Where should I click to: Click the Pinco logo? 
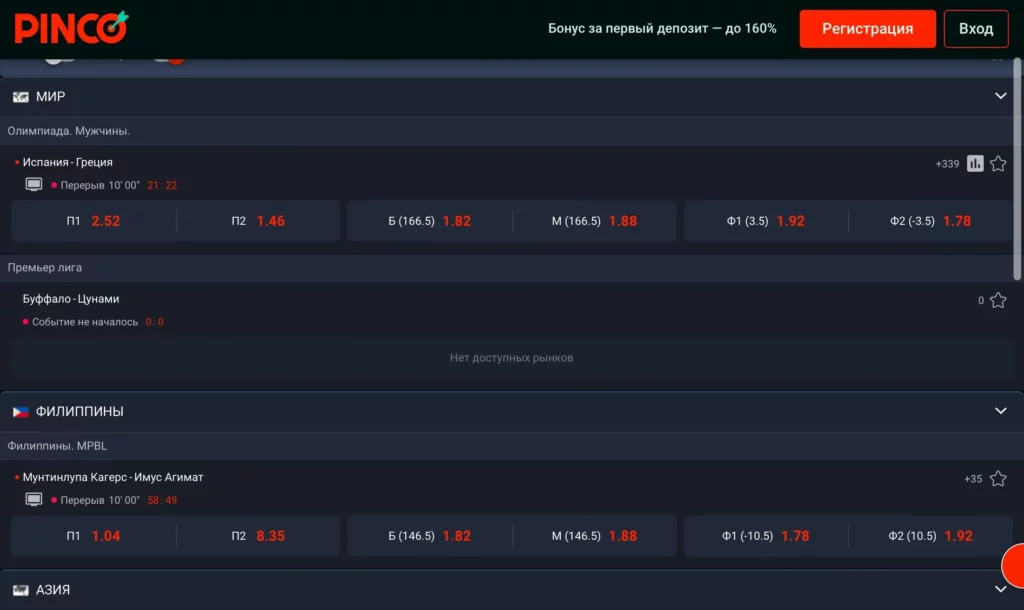pyautogui.click(x=71, y=28)
